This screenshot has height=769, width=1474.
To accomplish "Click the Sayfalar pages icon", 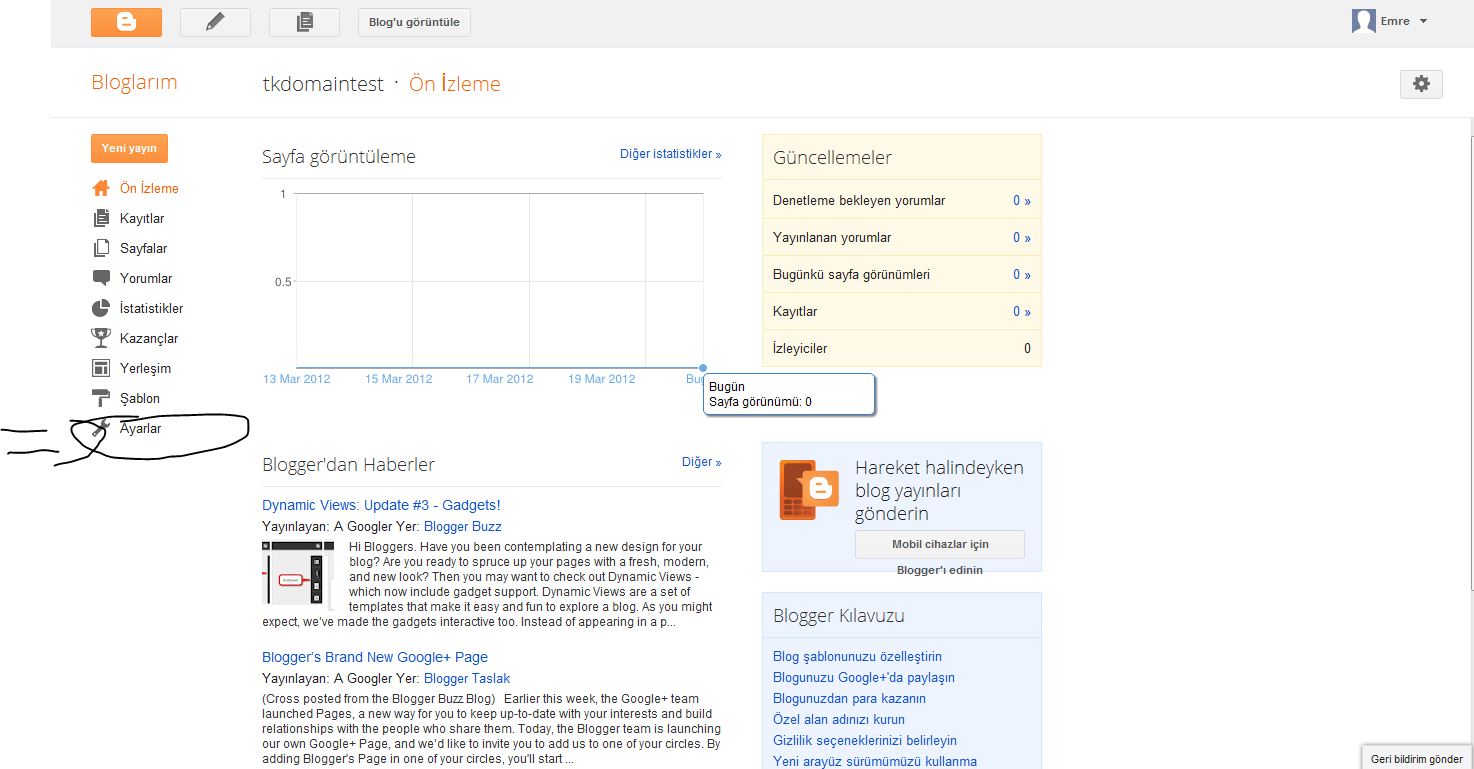I will coord(101,248).
